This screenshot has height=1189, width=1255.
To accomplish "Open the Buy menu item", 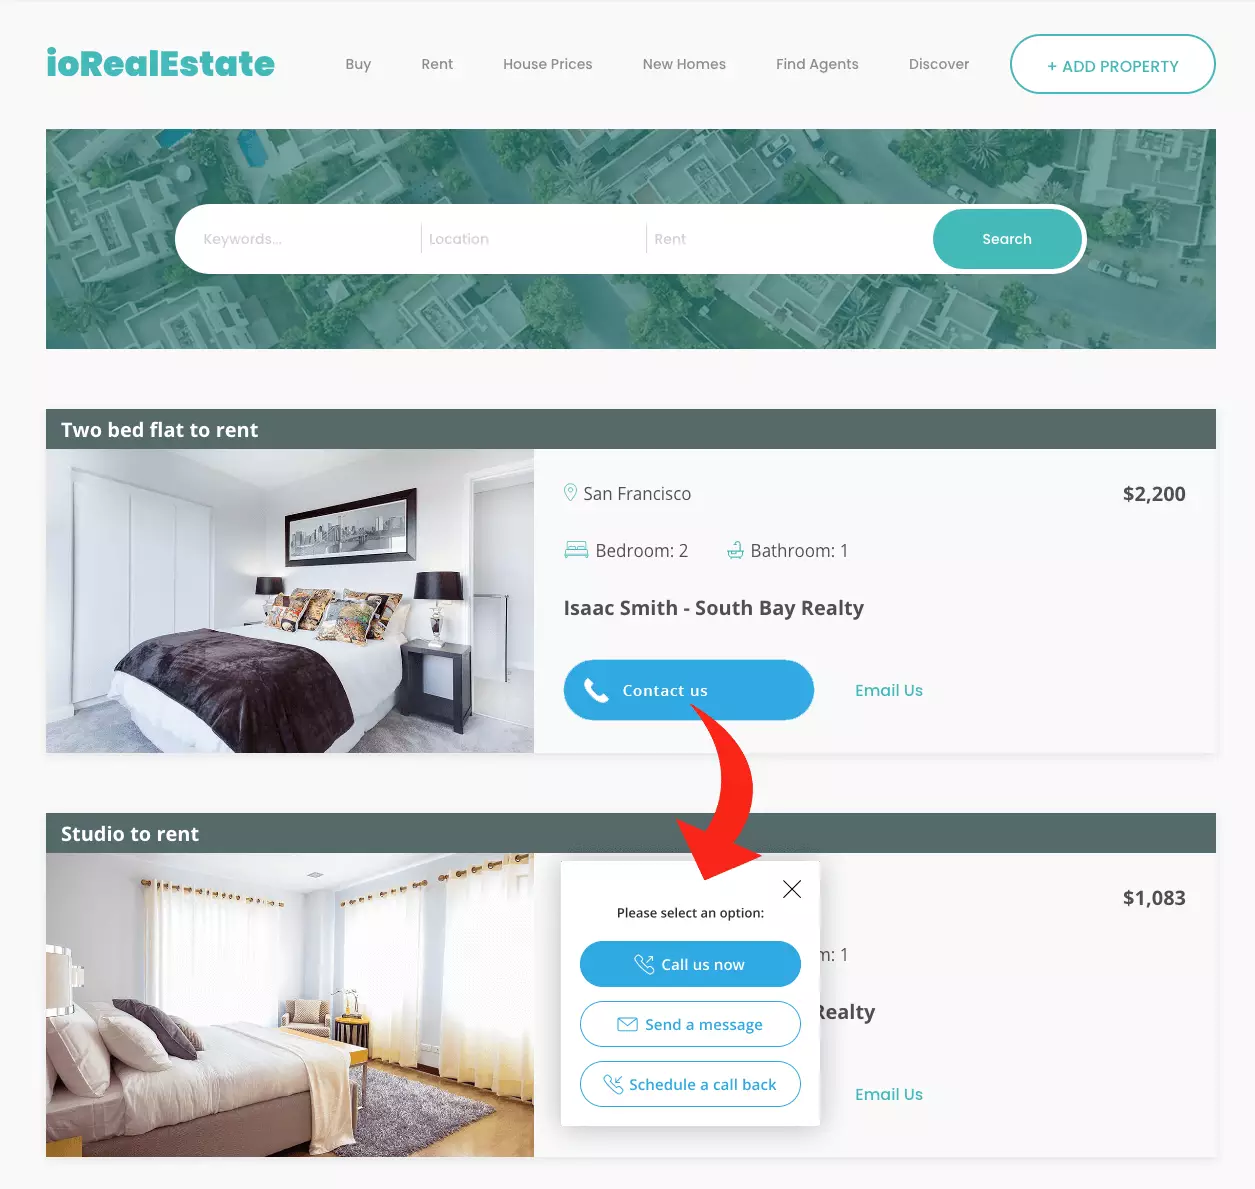I will 358,64.
